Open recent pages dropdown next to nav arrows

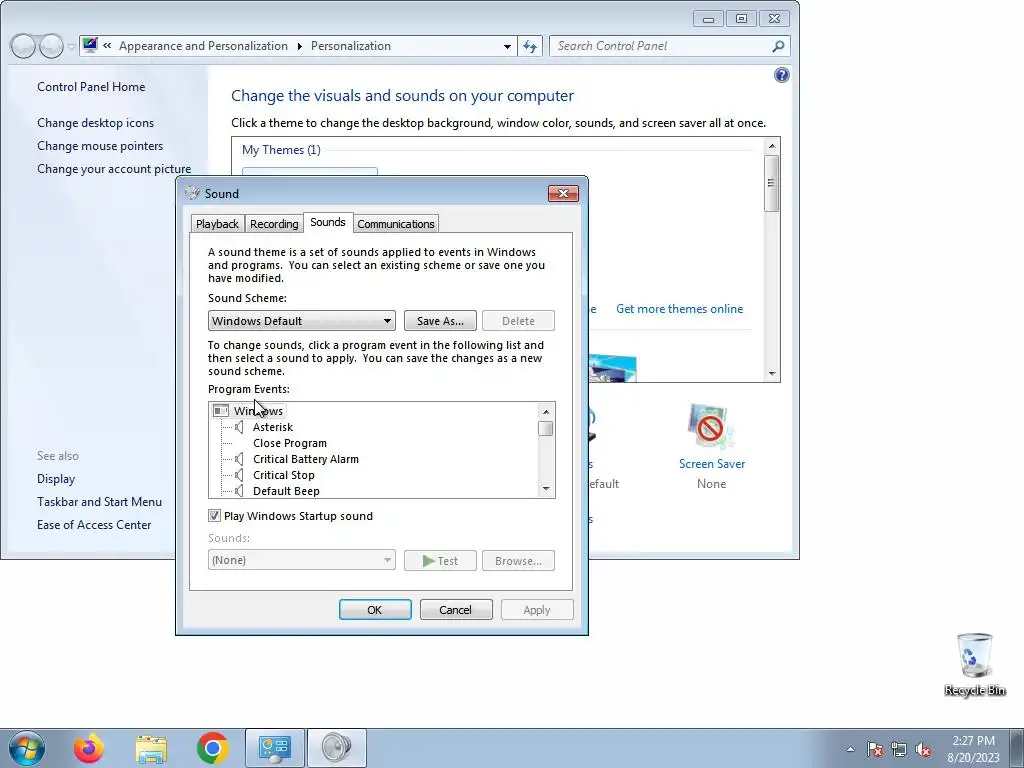[71, 47]
